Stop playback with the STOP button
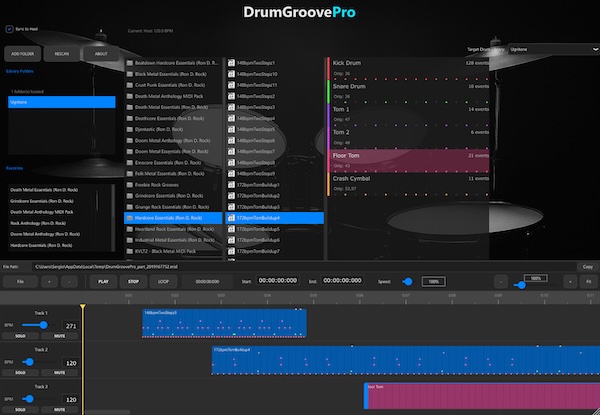Viewport: 600px width, 415px height. pyautogui.click(x=133, y=282)
